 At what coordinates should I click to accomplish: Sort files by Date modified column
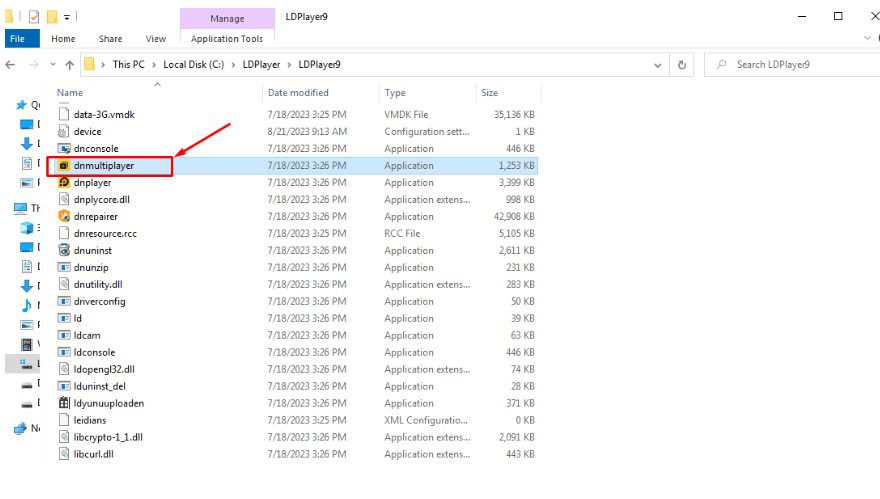tap(298, 93)
